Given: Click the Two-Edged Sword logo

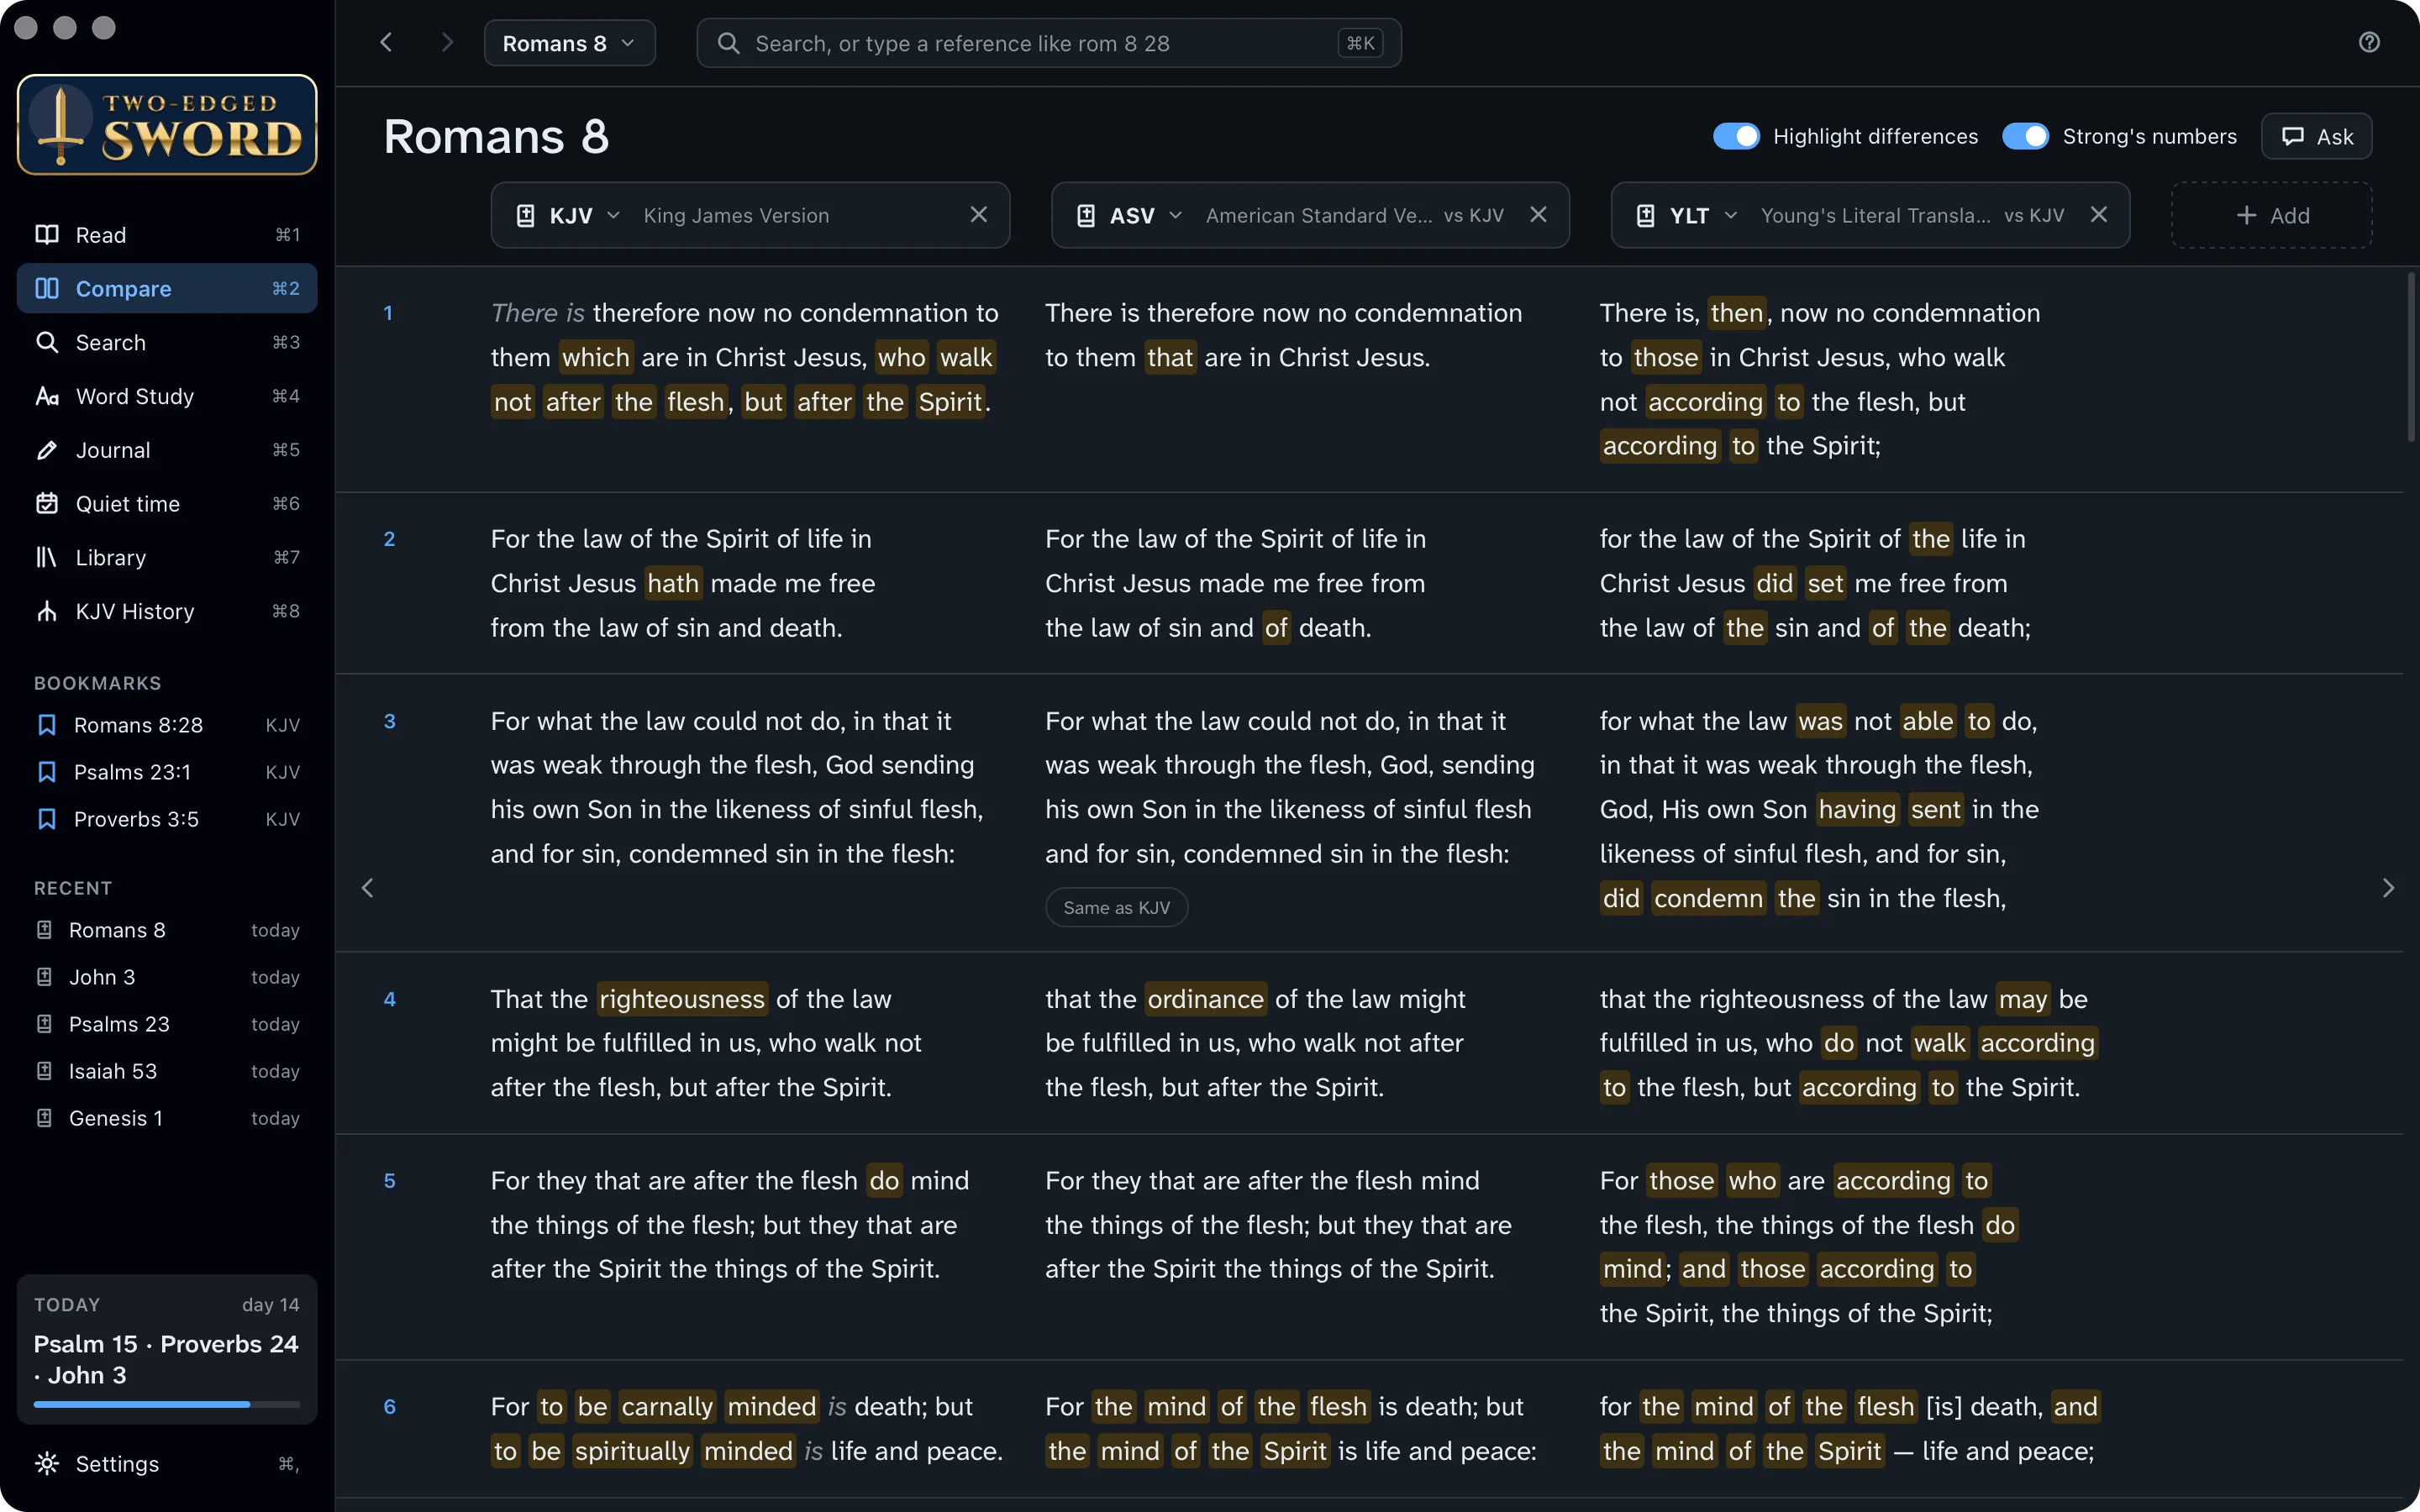Looking at the screenshot, I should [167, 125].
